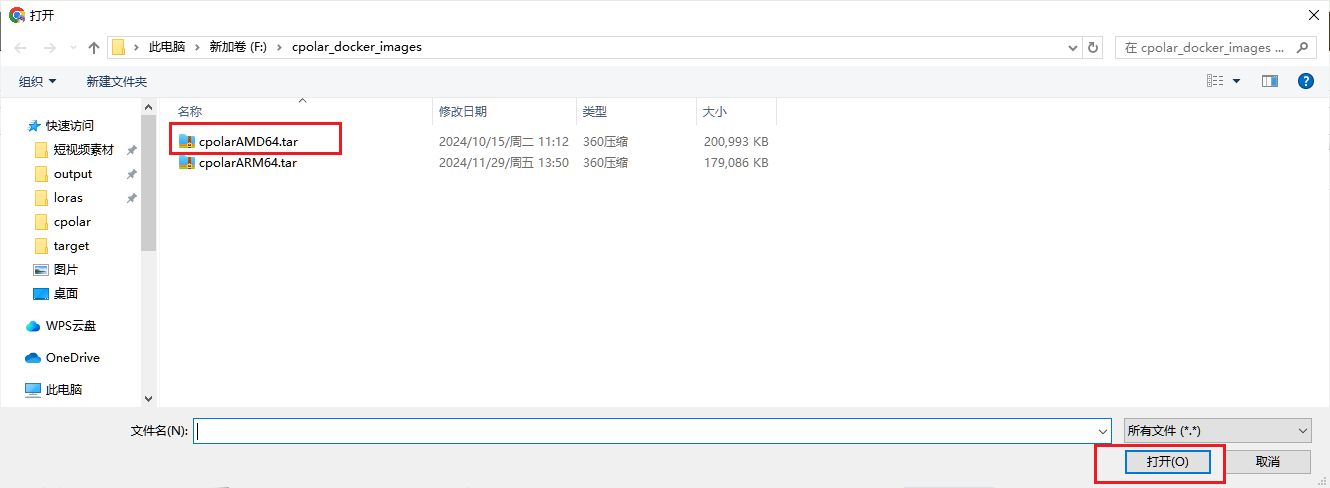Image resolution: width=1330 pixels, height=488 pixels.
Task: Expand the address bar history dropdown
Action: point(1072,48)
